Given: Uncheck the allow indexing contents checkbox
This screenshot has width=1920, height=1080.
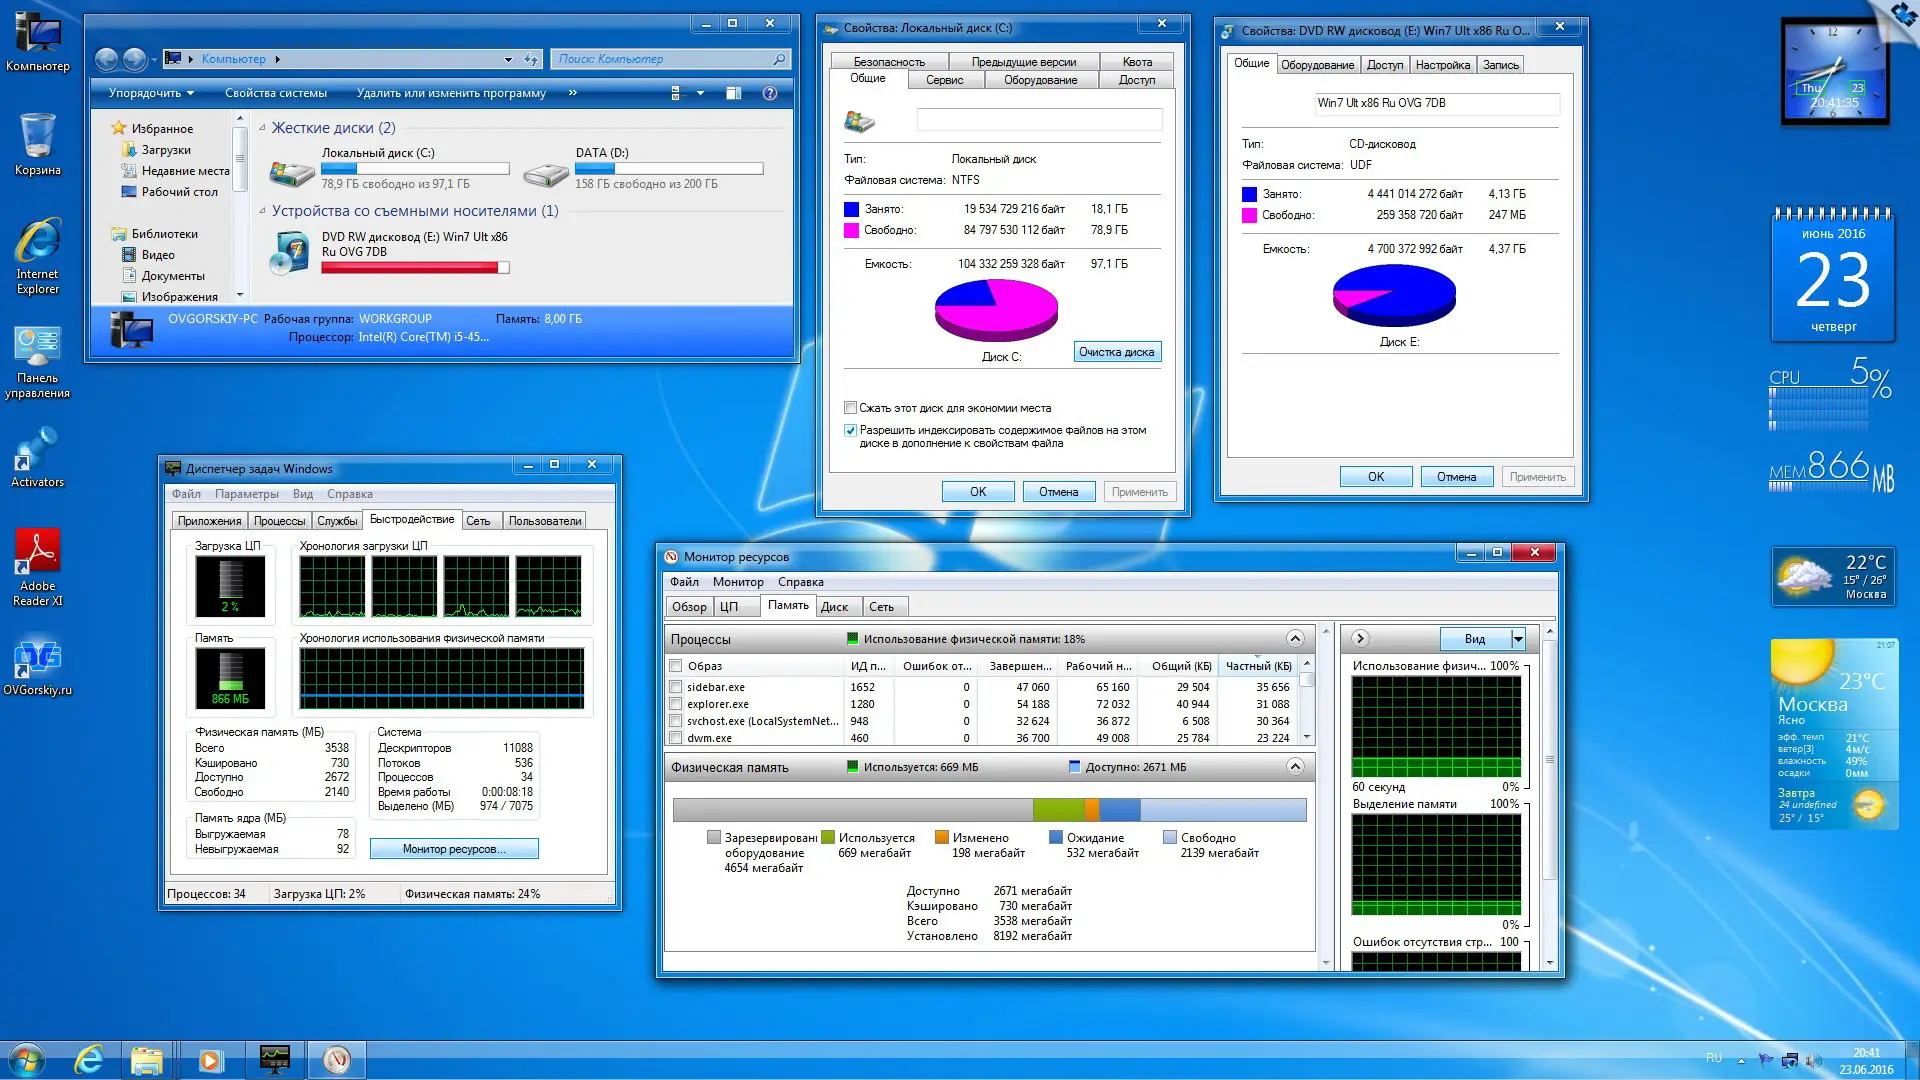Looking at the screenshot, I should click(x=850, y=430).
